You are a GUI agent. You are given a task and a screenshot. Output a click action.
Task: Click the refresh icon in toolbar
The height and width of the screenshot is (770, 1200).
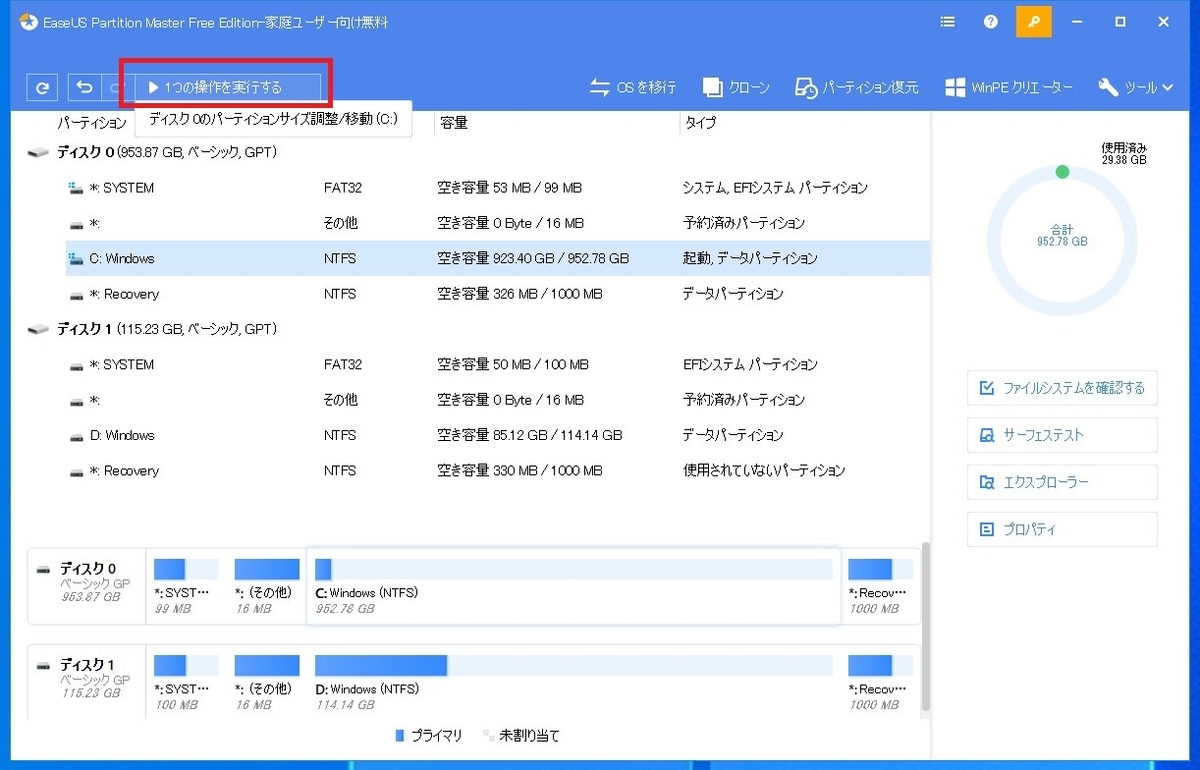pos(41,88)
